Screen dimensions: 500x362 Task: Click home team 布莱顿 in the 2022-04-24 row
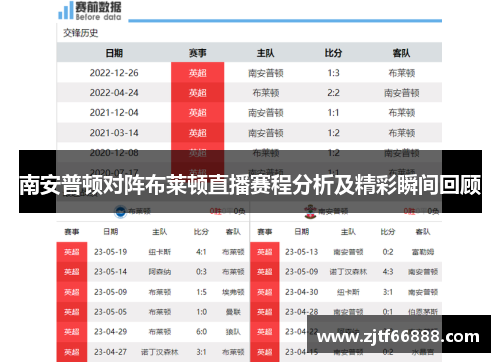click(x=266, y=93)
